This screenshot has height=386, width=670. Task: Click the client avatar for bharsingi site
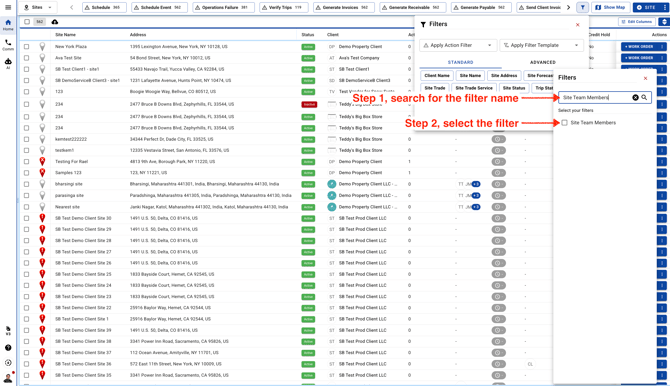tap(332, 184)
